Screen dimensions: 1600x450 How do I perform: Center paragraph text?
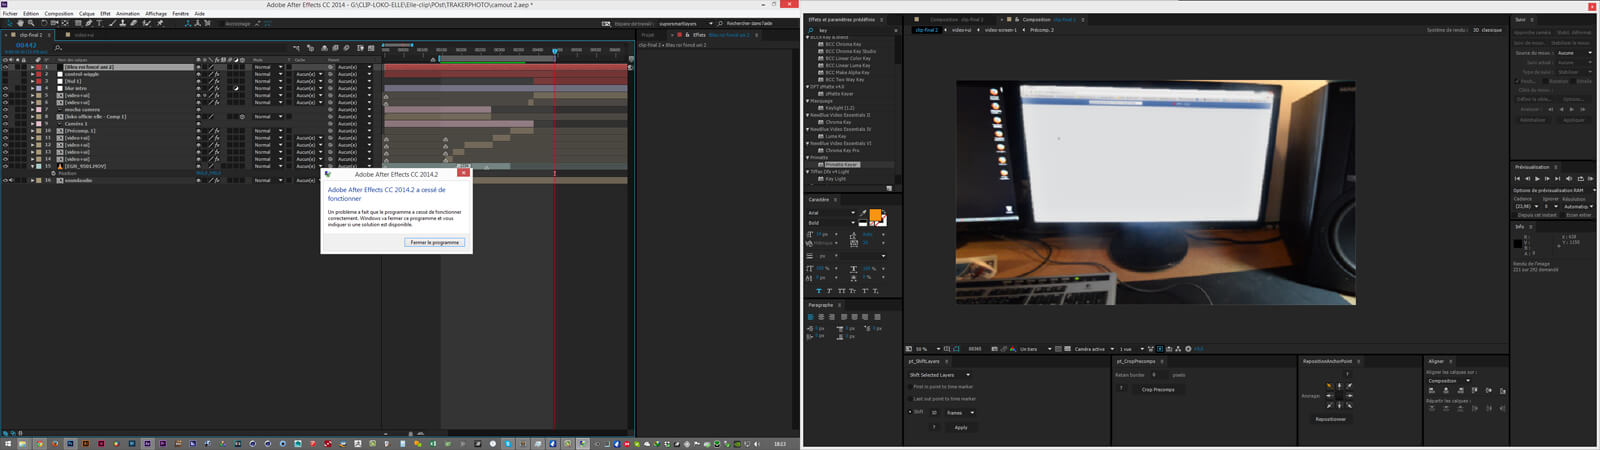coord(821,317)
